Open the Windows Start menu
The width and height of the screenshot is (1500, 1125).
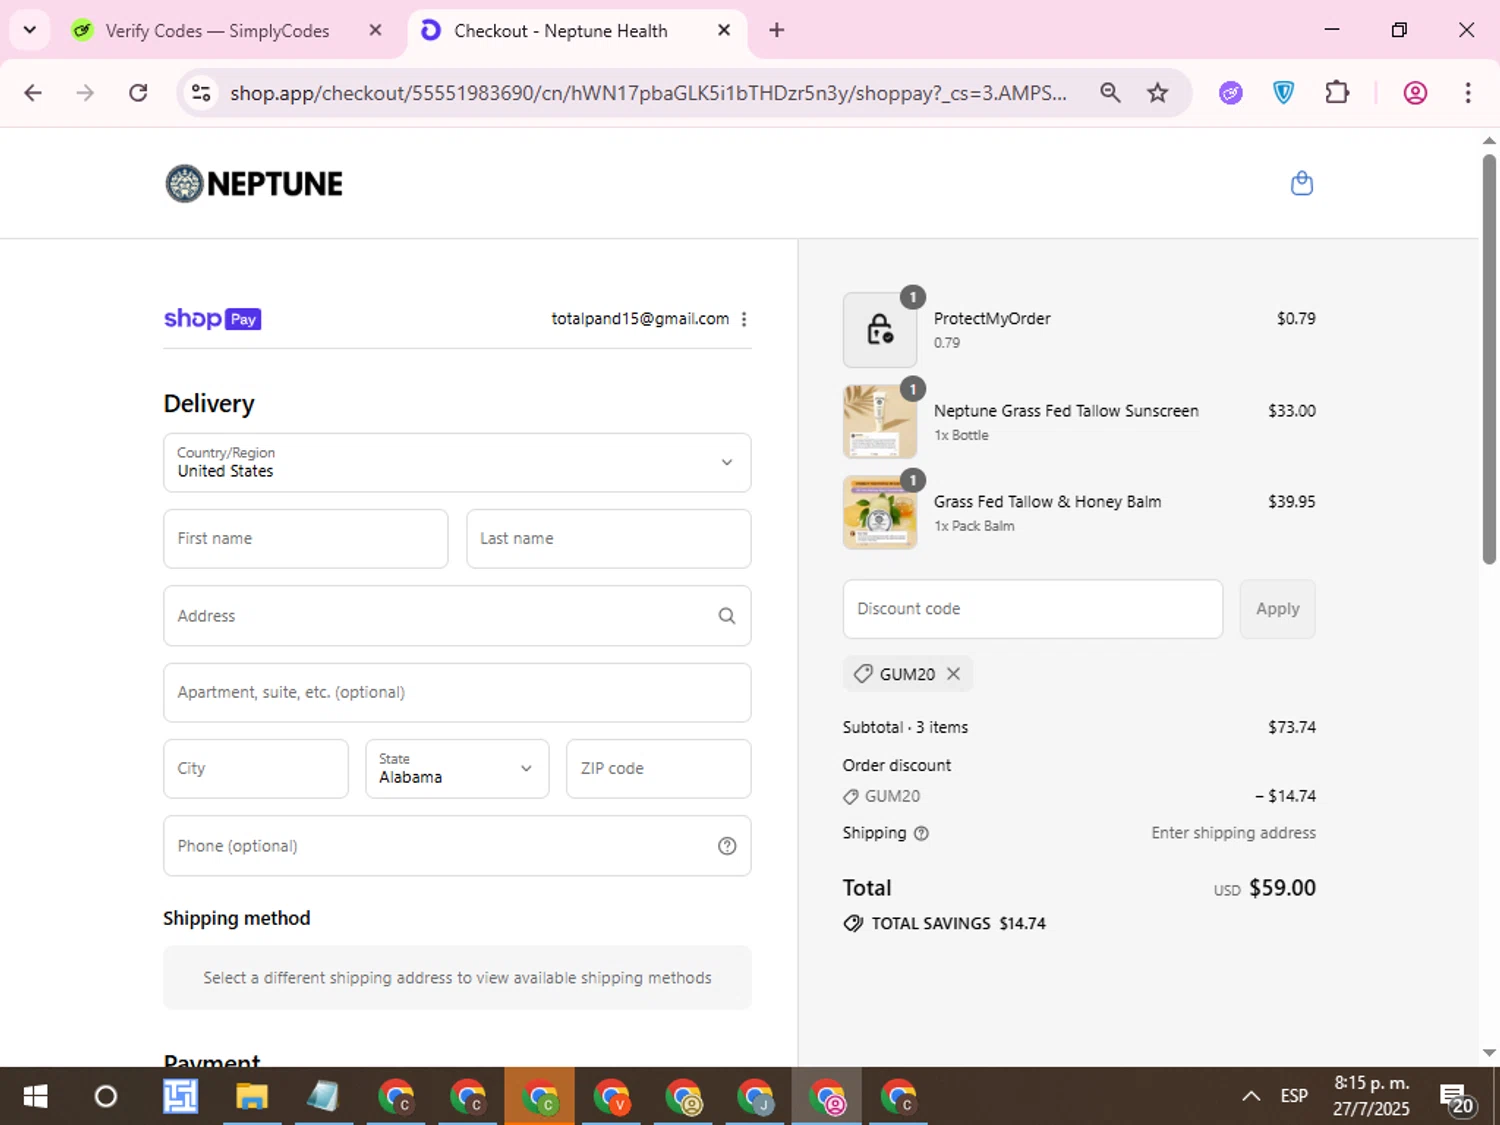pyautogui.click(x=35, y=1097)
